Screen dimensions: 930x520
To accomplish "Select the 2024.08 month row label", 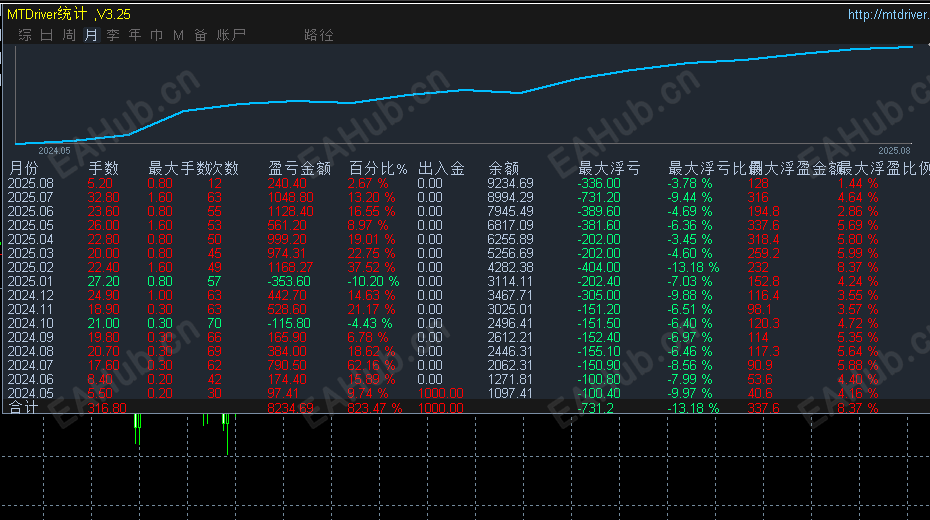I will [x=30, y=351].
